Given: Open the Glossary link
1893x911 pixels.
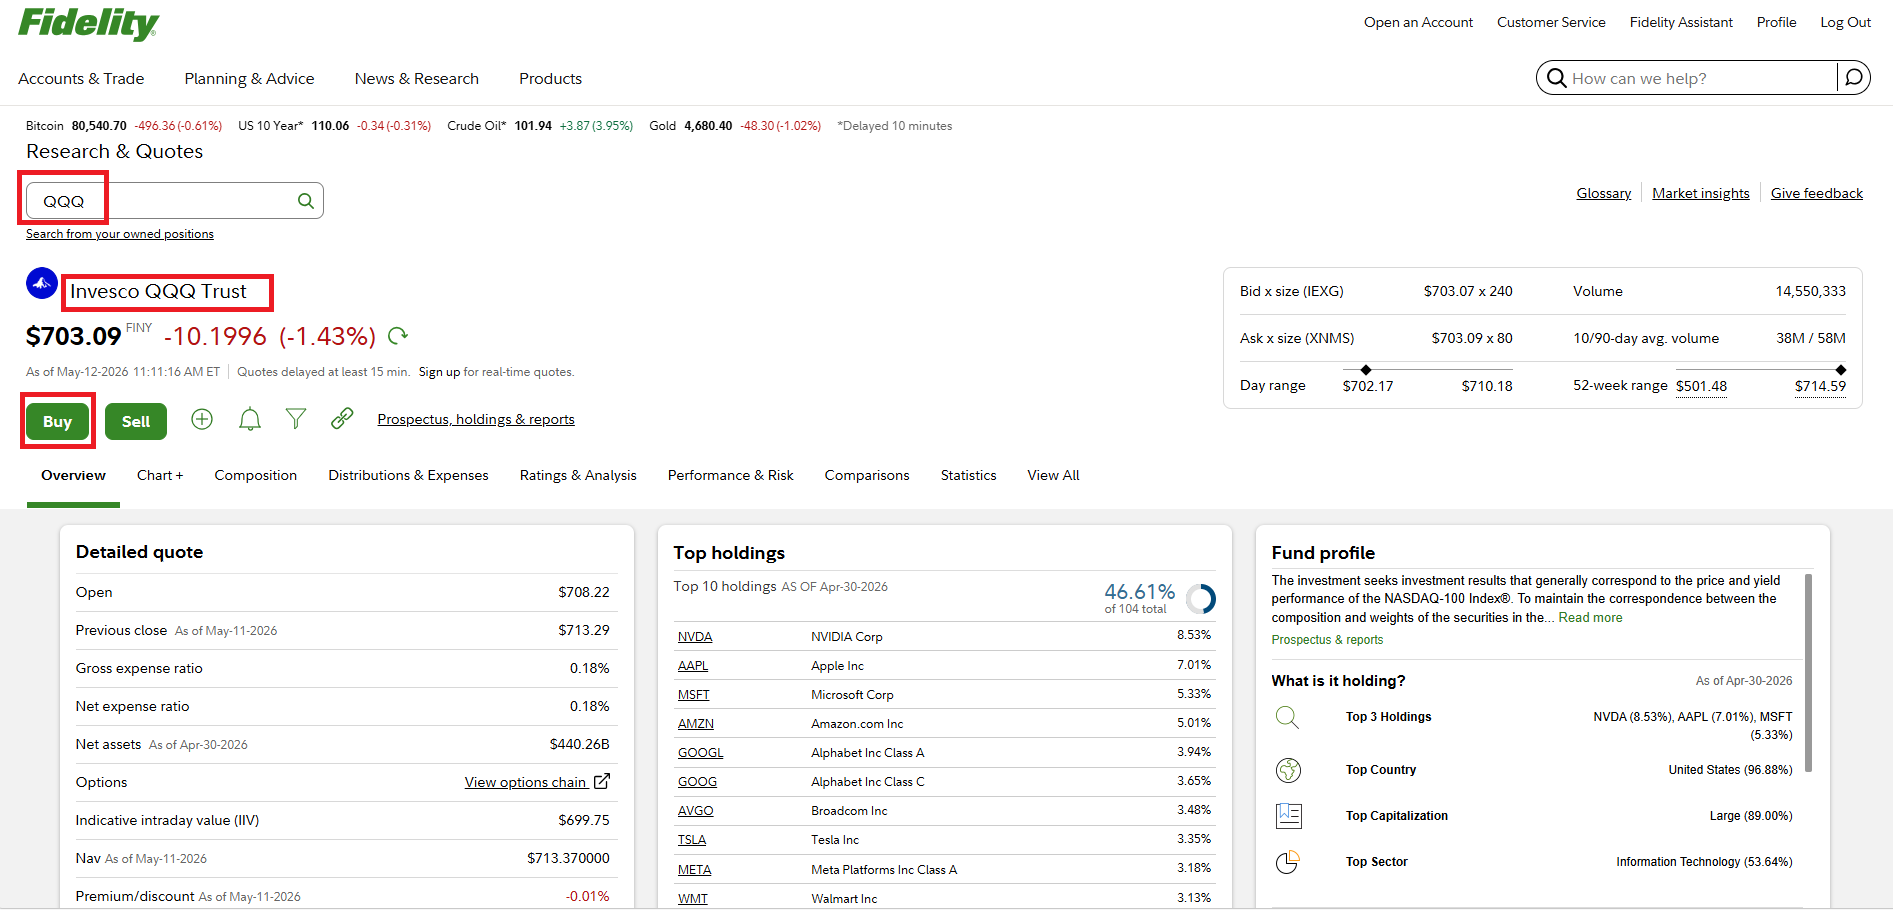Looking at the screenshot, I should click(1604, 193).
